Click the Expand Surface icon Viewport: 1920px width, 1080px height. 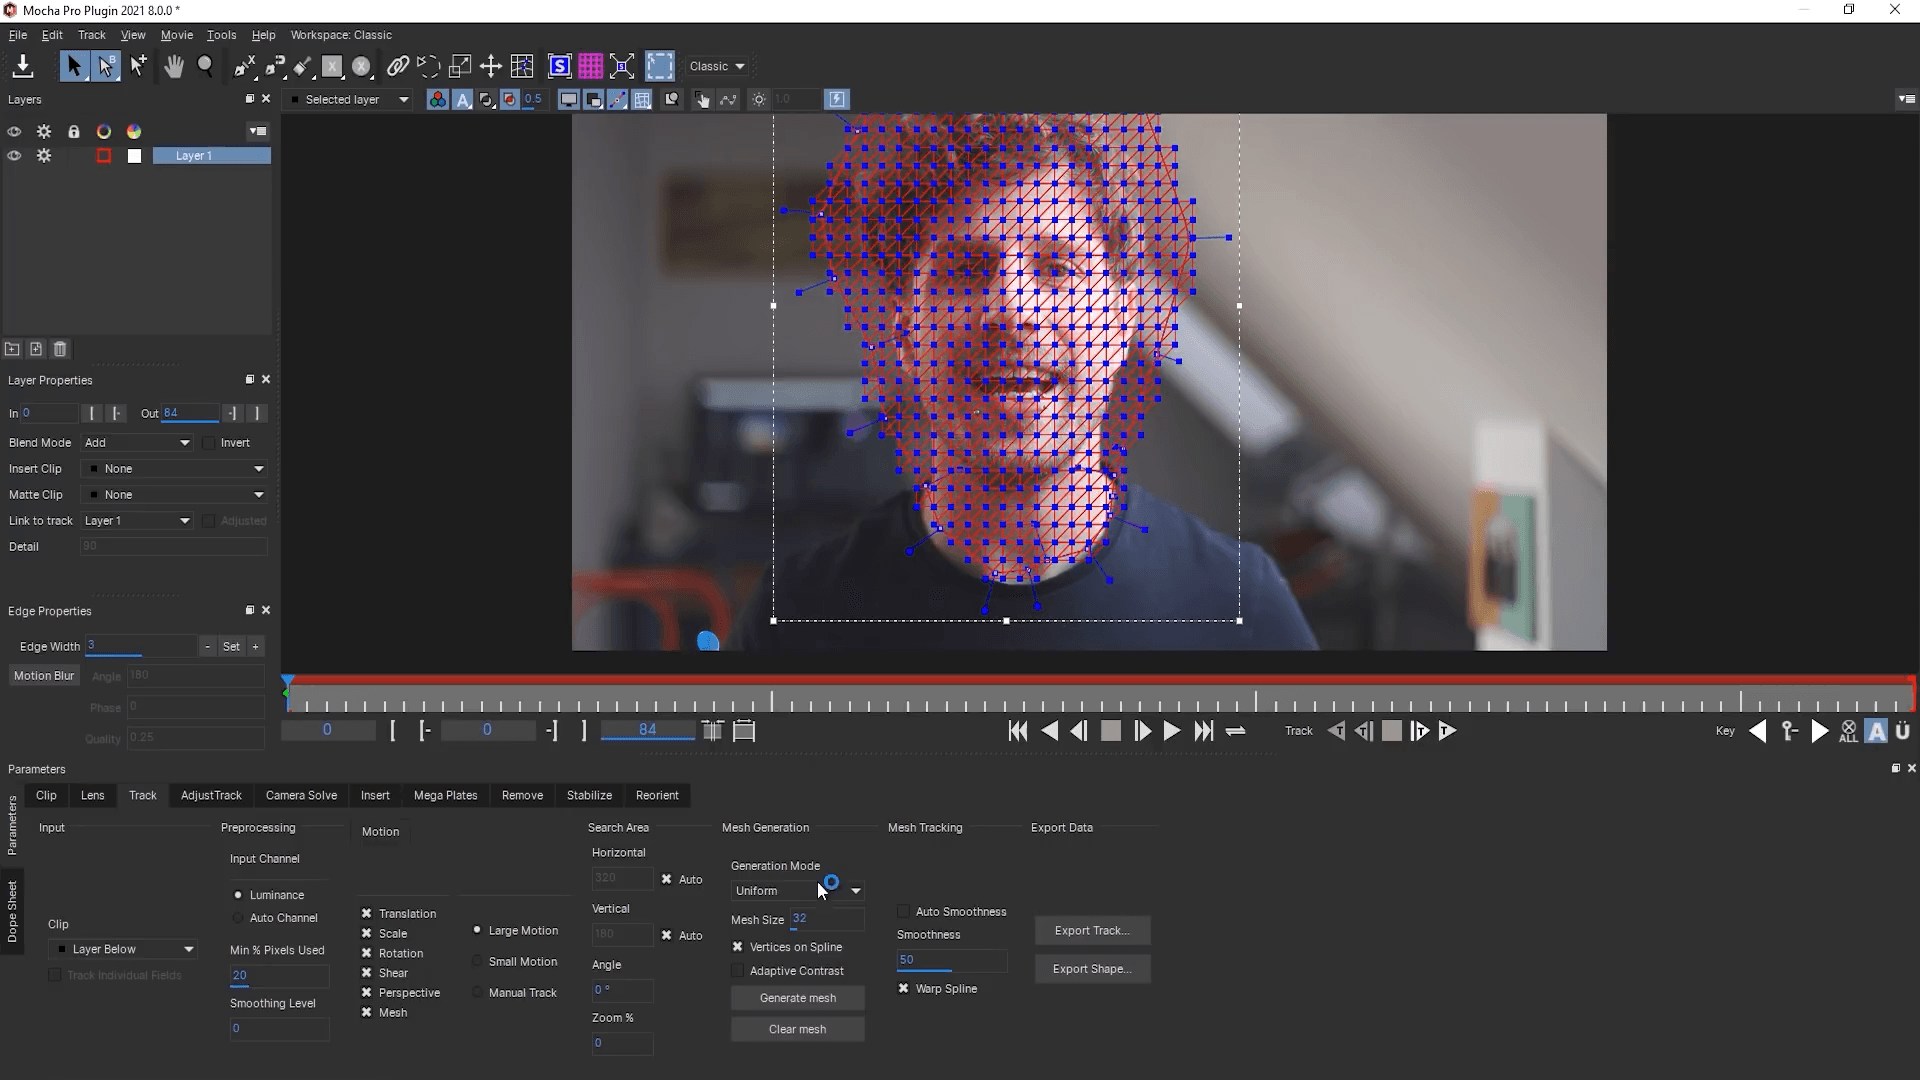pos(622,66)
